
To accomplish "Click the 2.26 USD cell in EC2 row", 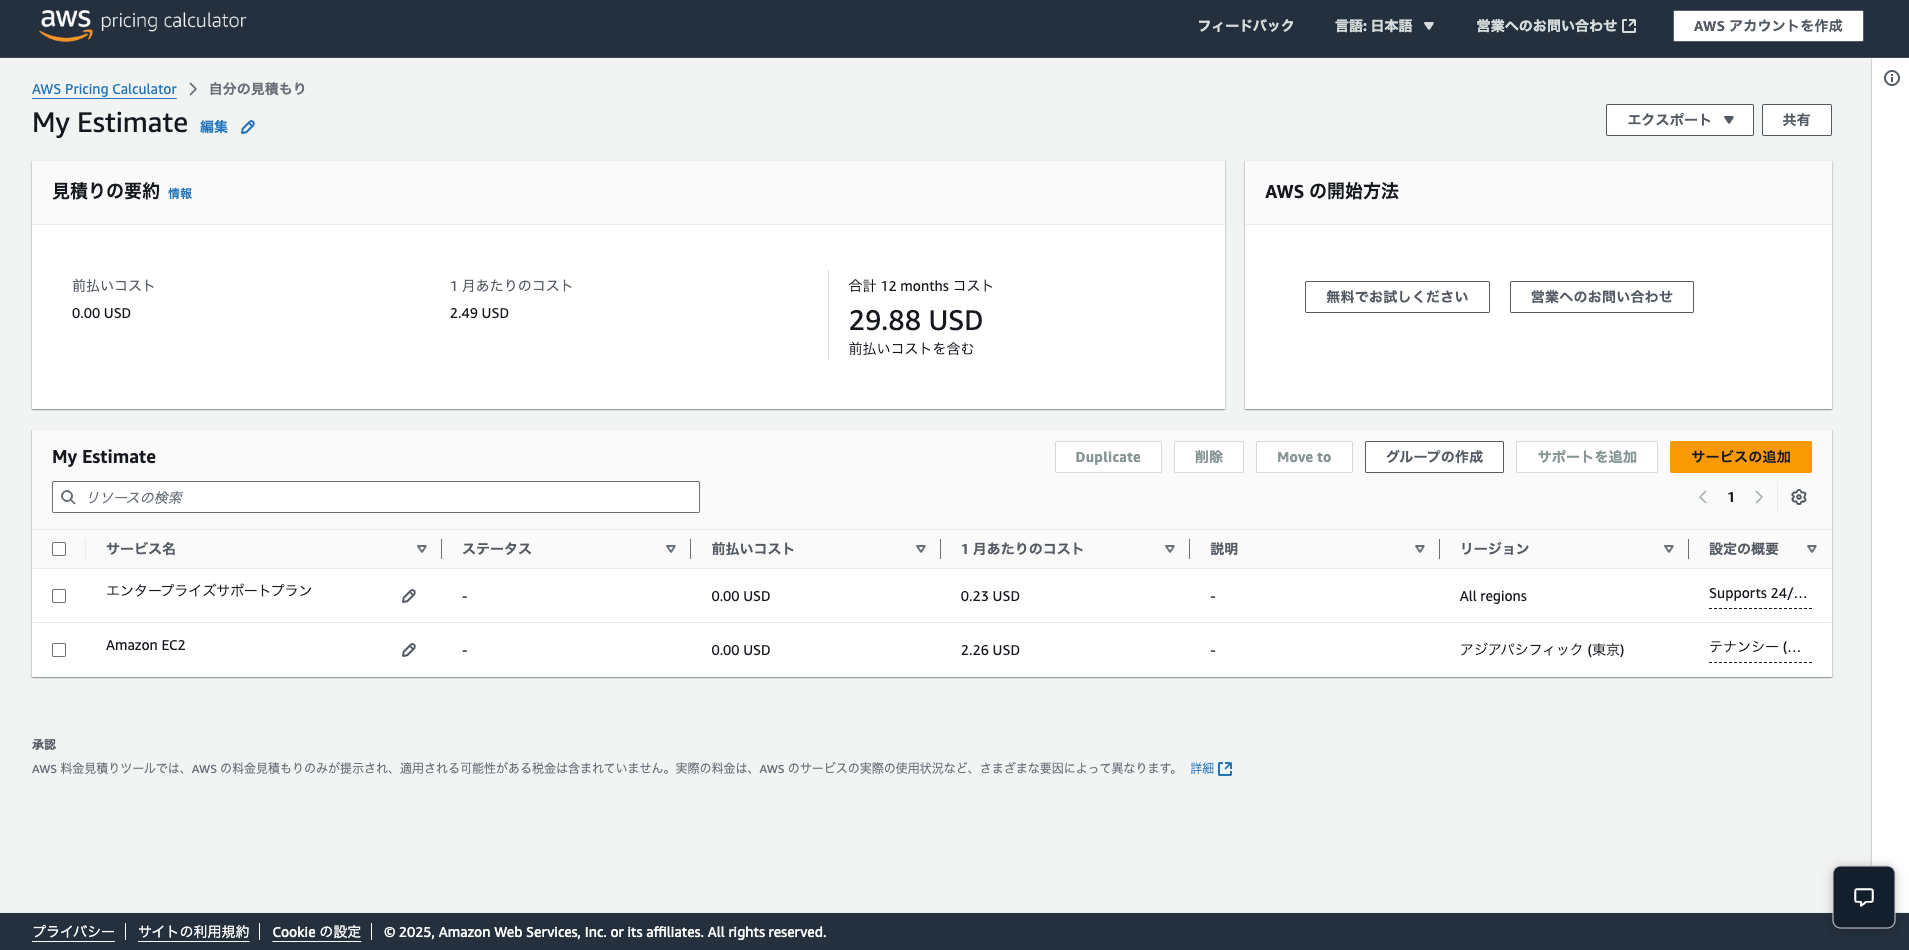I will (x=990, y=650).
